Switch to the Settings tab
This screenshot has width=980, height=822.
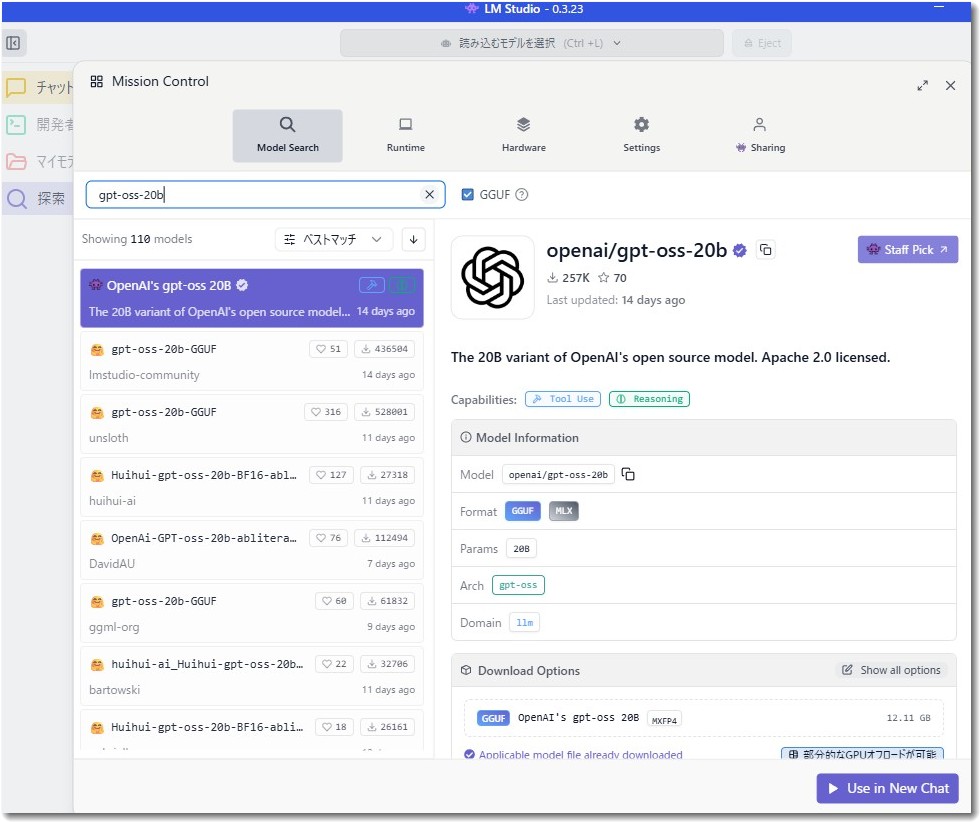point(642,136)
